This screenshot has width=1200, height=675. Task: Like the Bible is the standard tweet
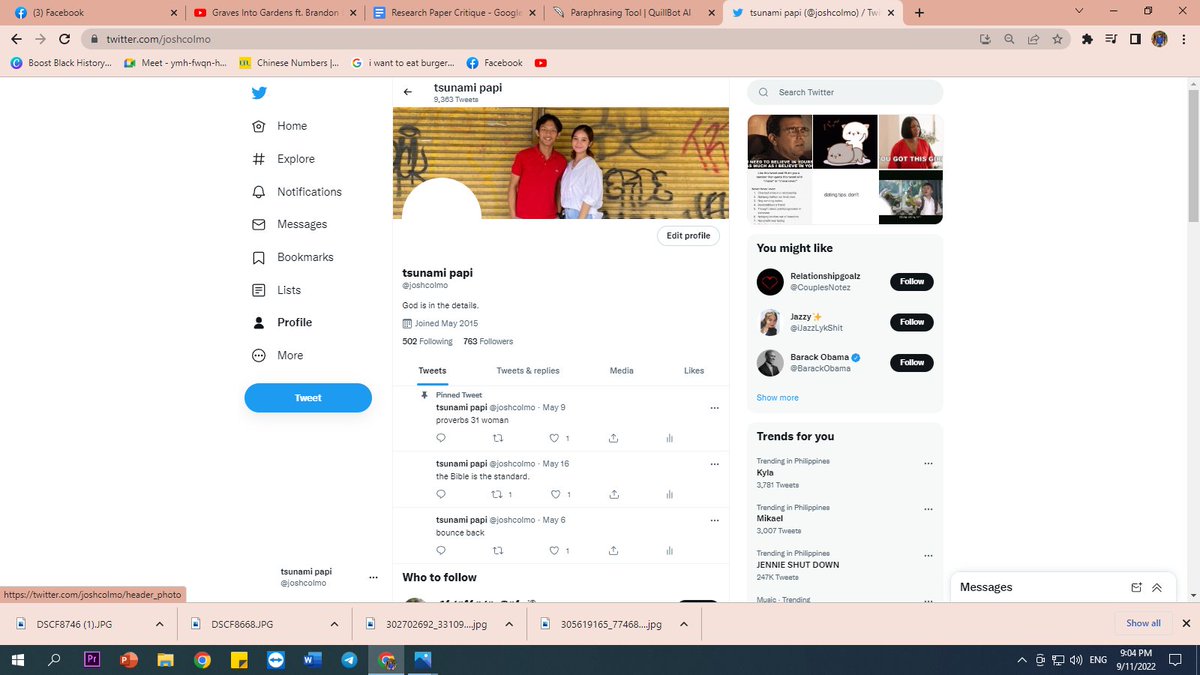coord(555,494)
